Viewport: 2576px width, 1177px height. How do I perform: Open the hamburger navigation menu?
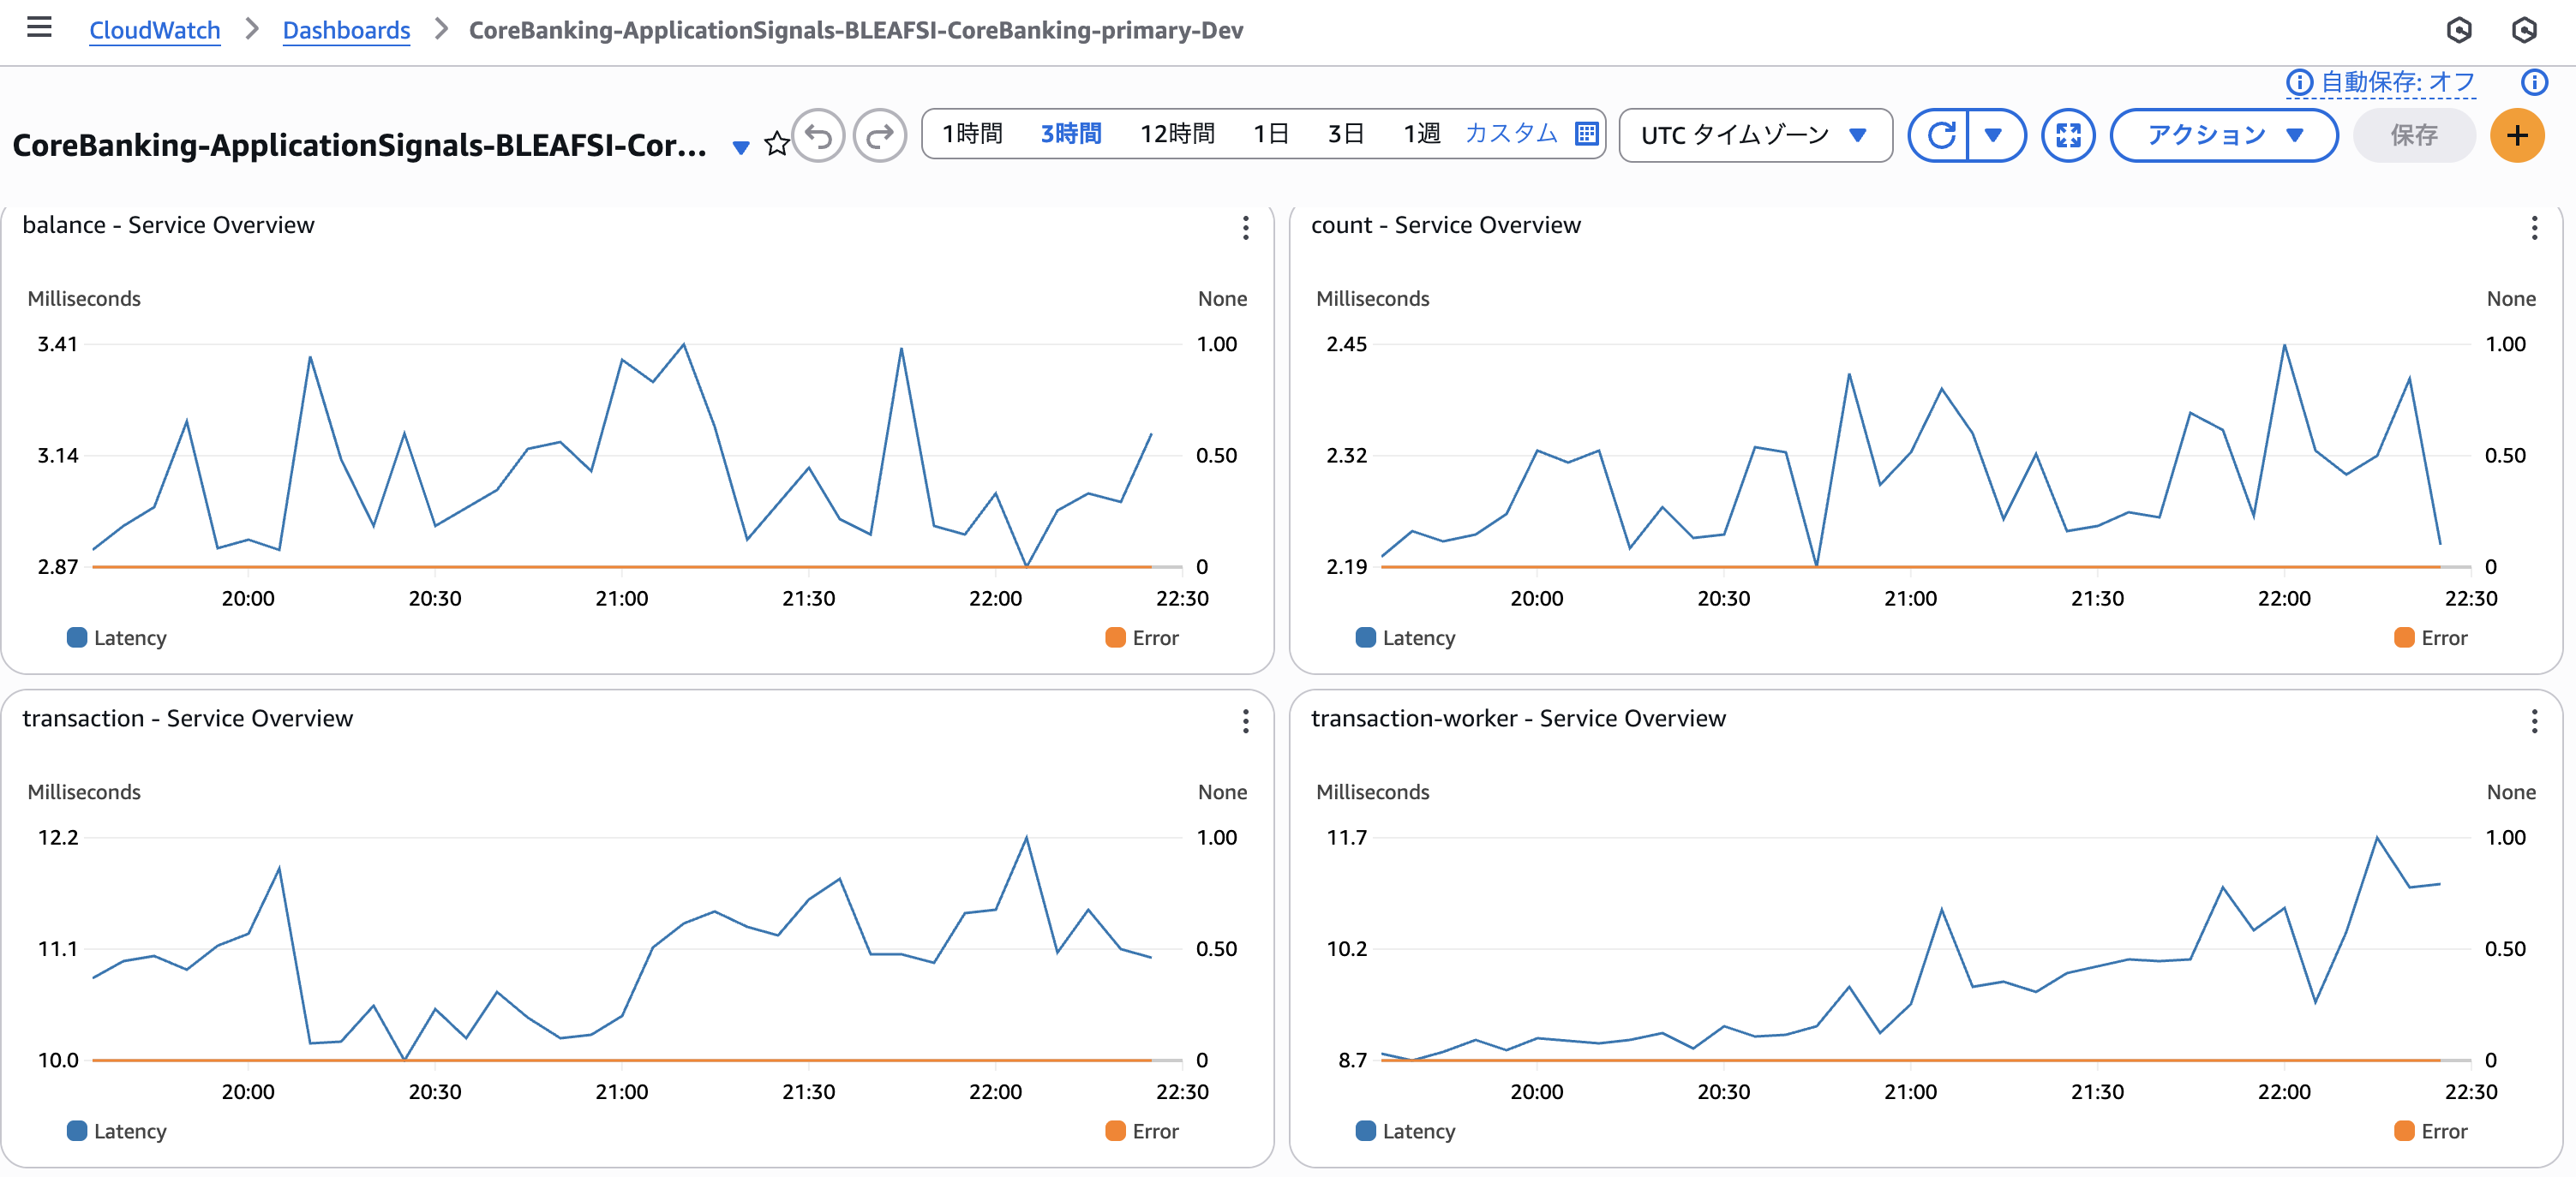point(39,27)
